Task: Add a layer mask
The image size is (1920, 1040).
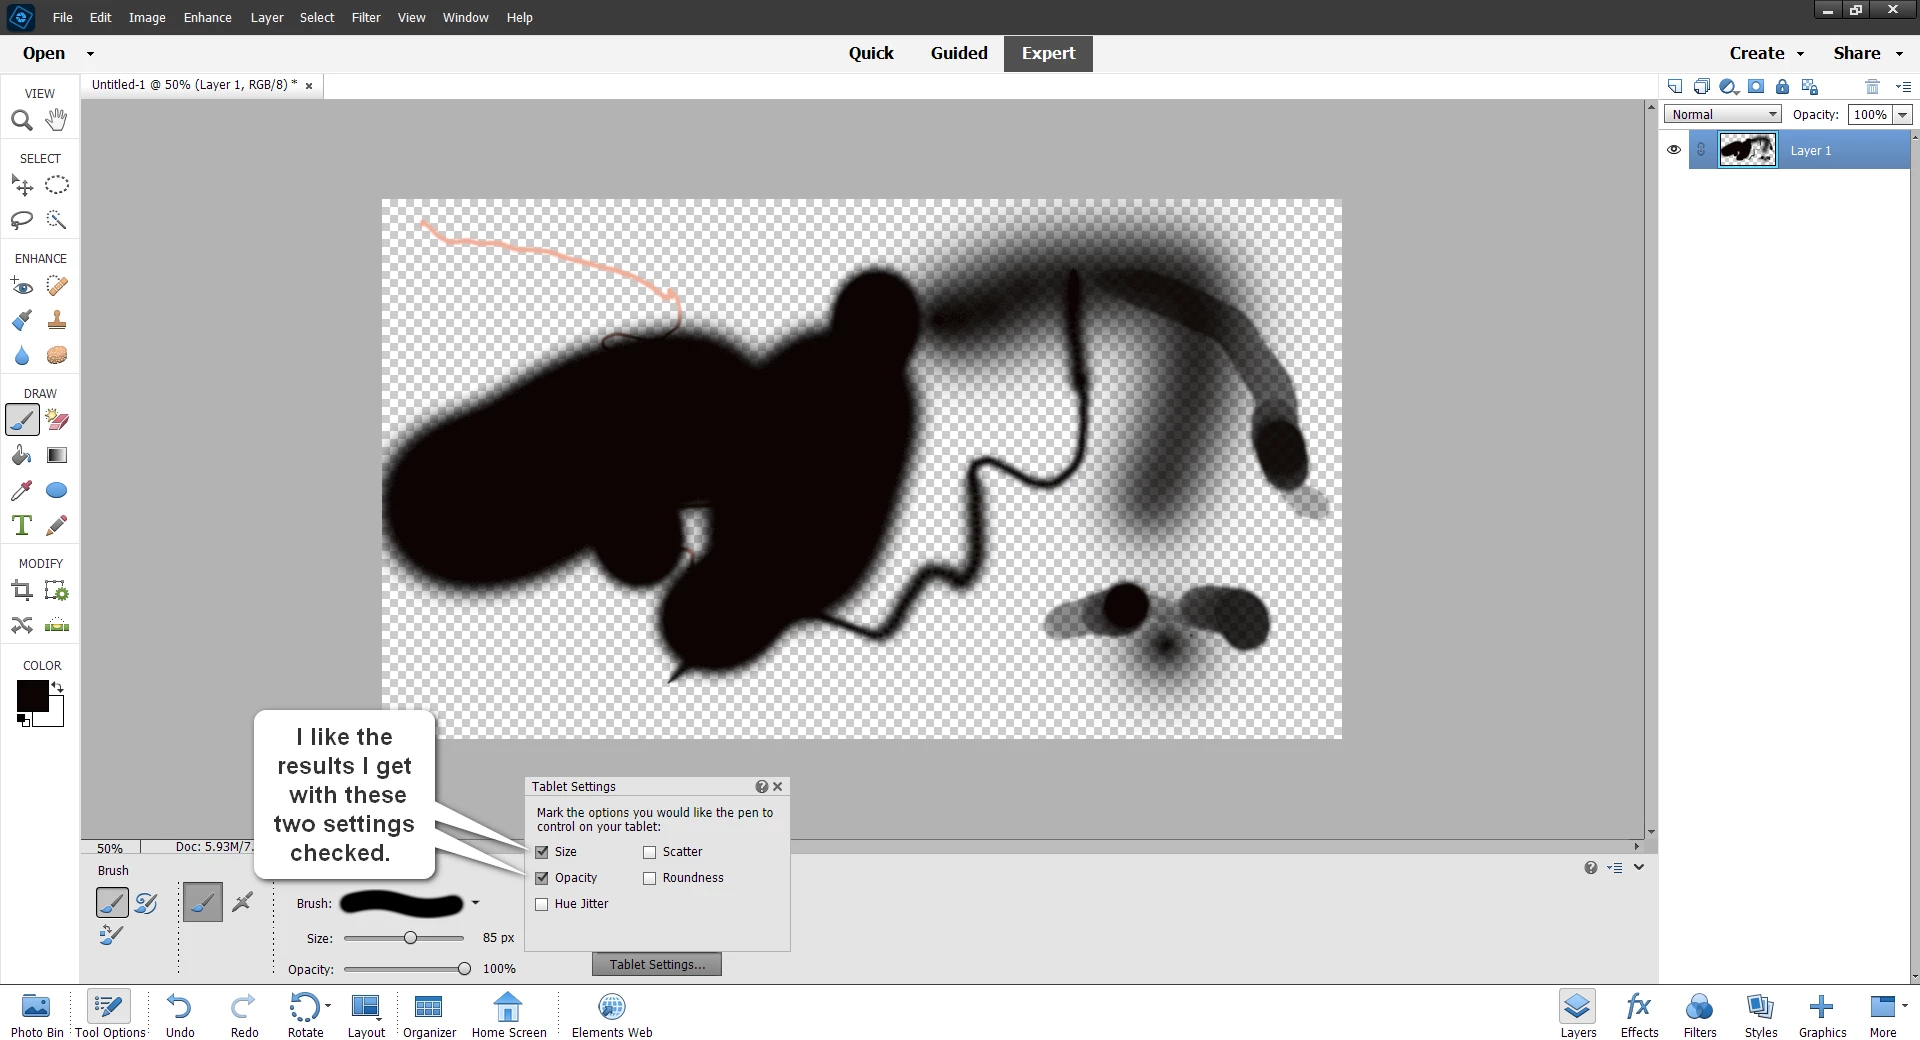Action: 1756,86
